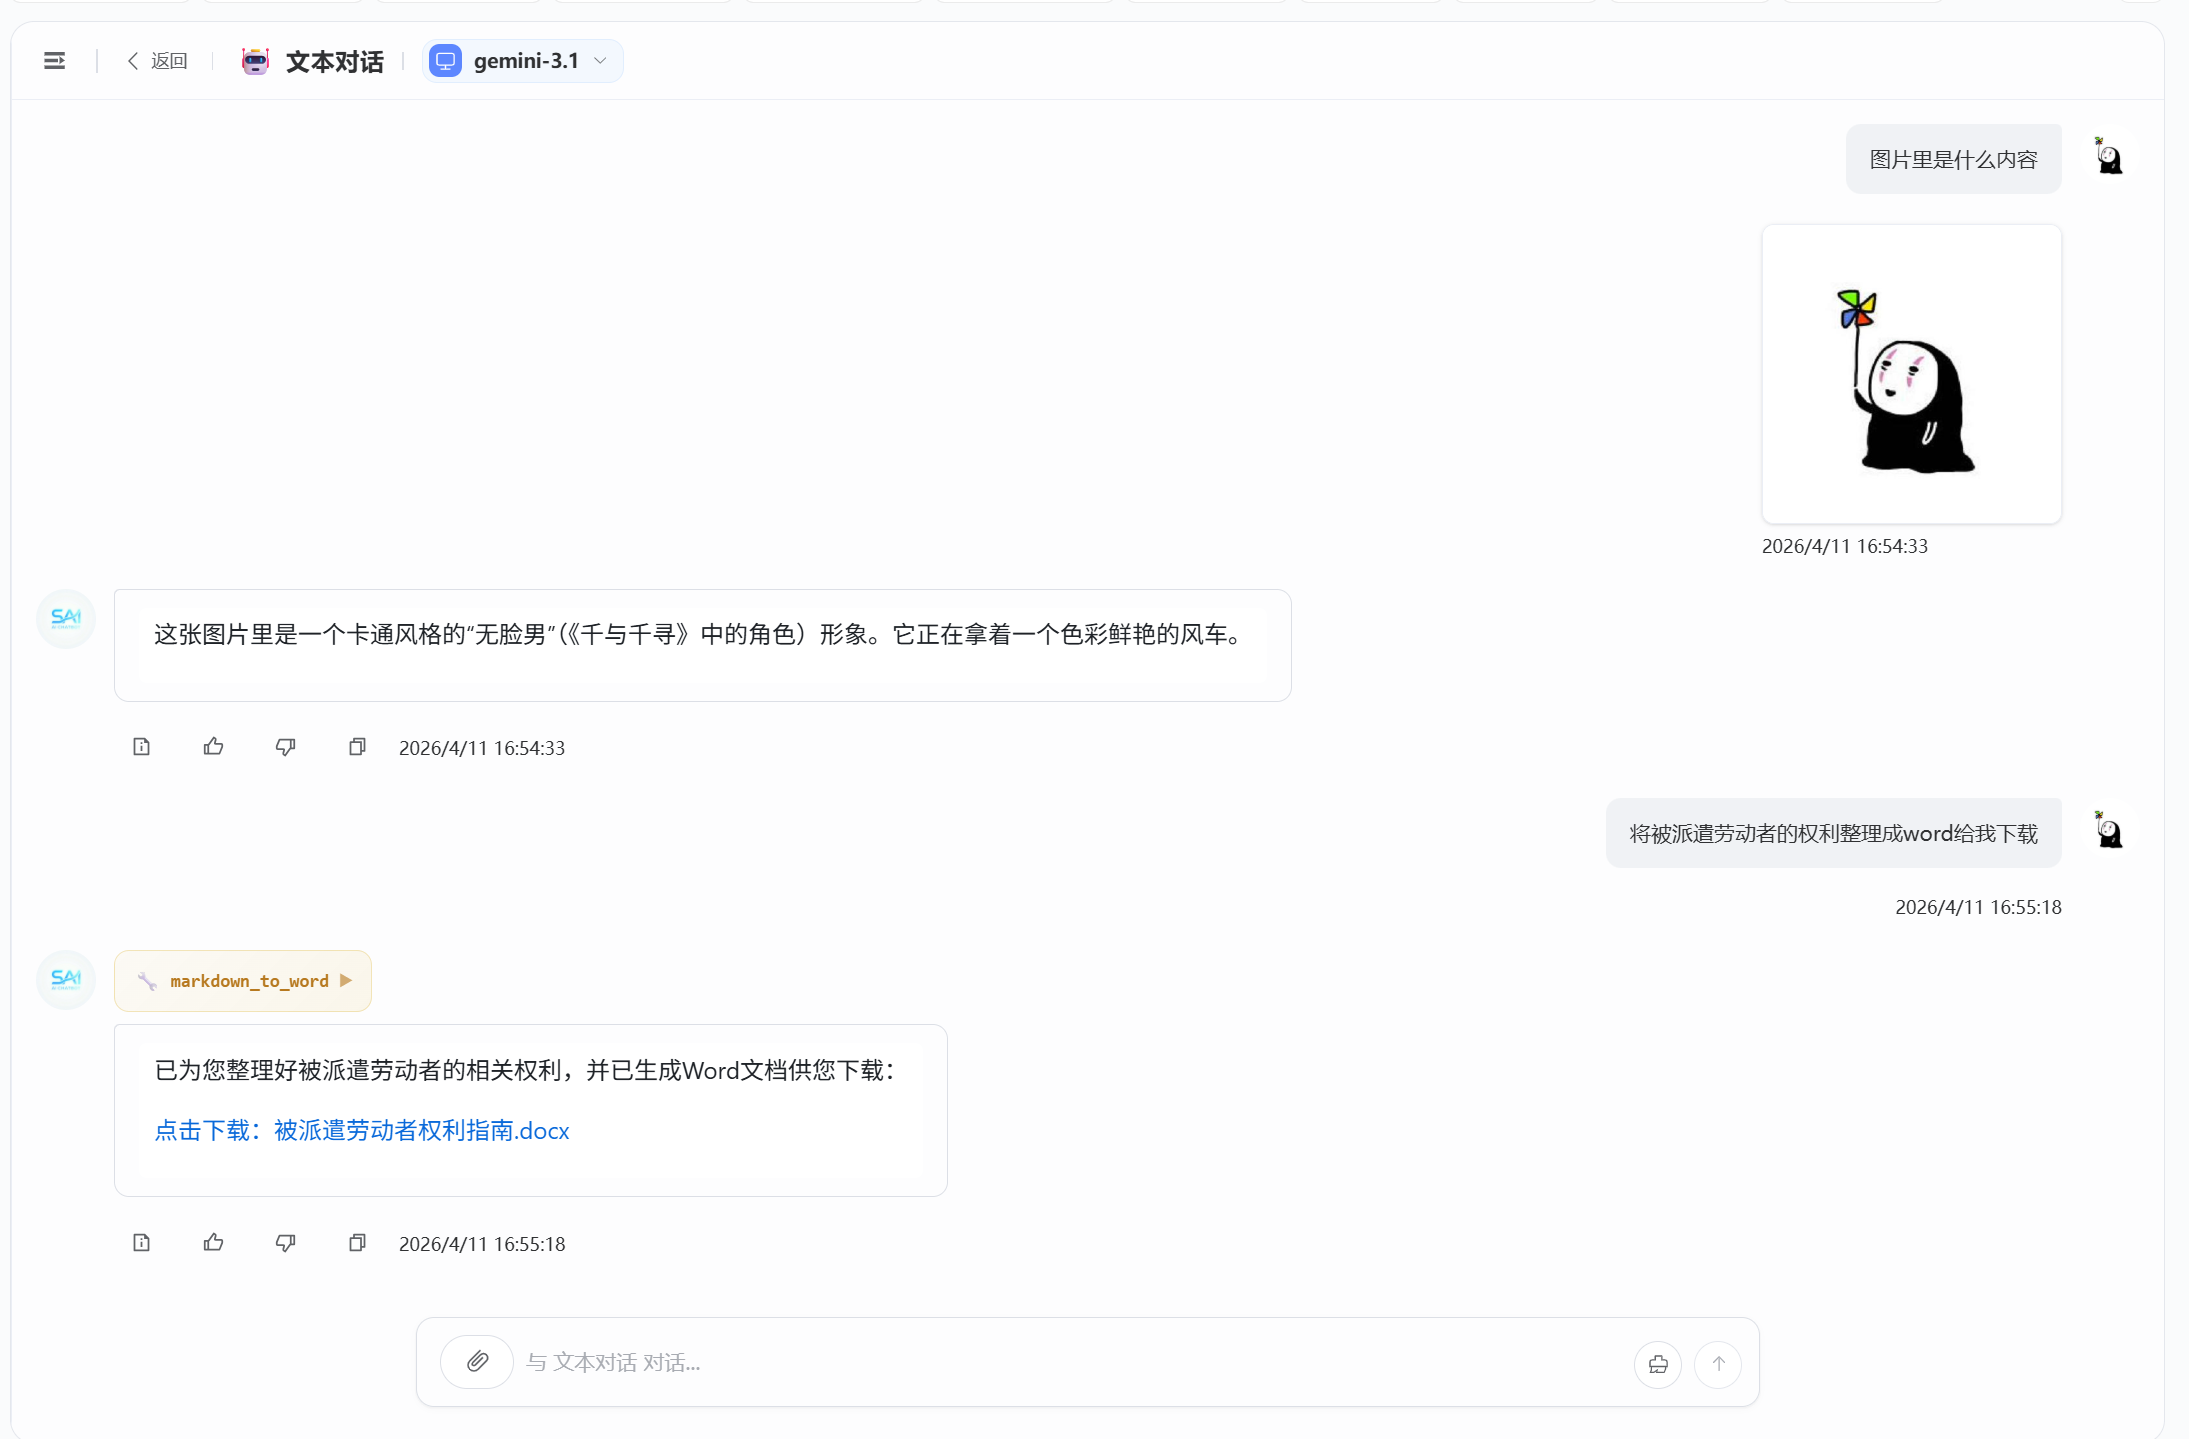The image size is (2189, 1439).
Task: Open info icon under first reply
Action: [x=141, y=747]
